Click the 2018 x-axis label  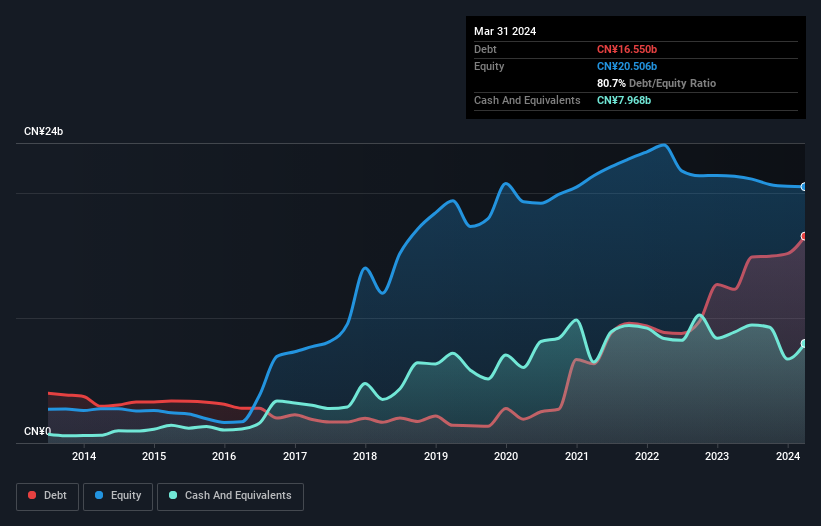click(x=365, y=456)
